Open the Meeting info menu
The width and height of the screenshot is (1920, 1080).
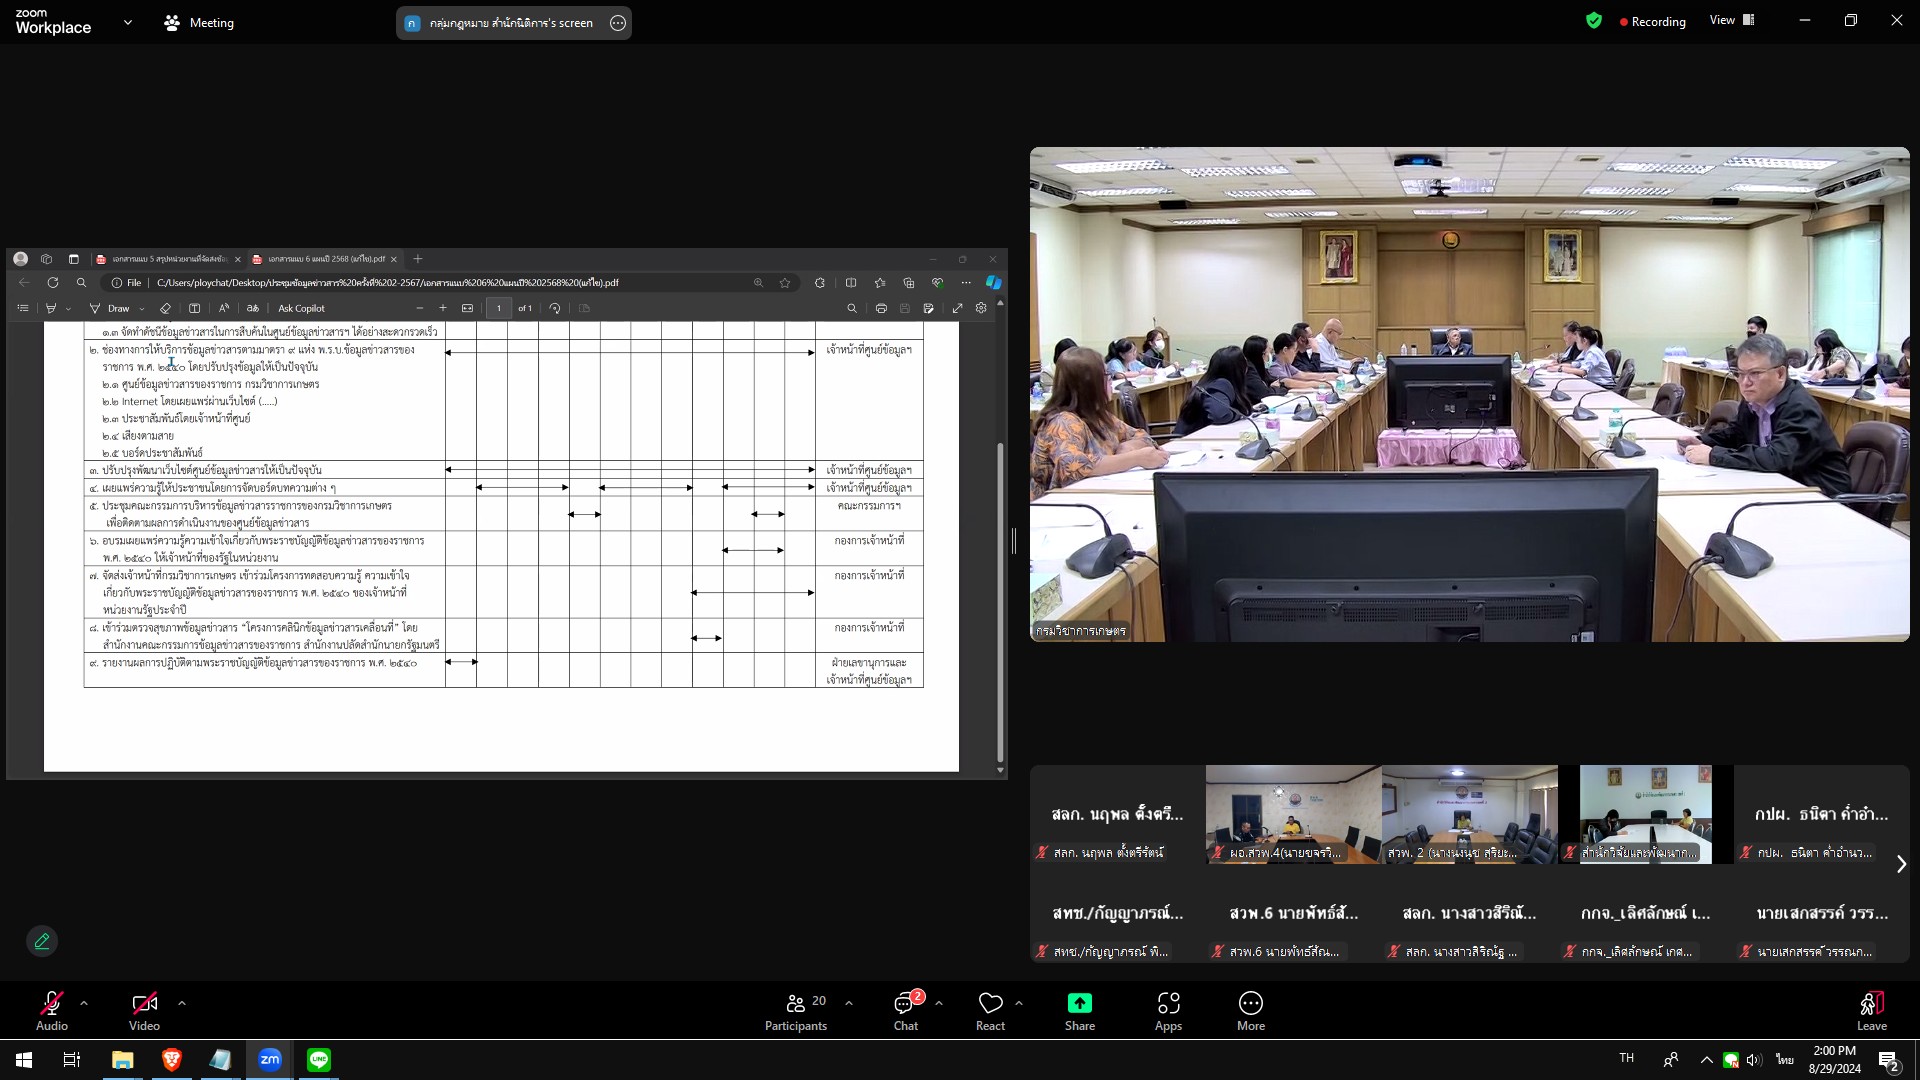coord(199,22)
